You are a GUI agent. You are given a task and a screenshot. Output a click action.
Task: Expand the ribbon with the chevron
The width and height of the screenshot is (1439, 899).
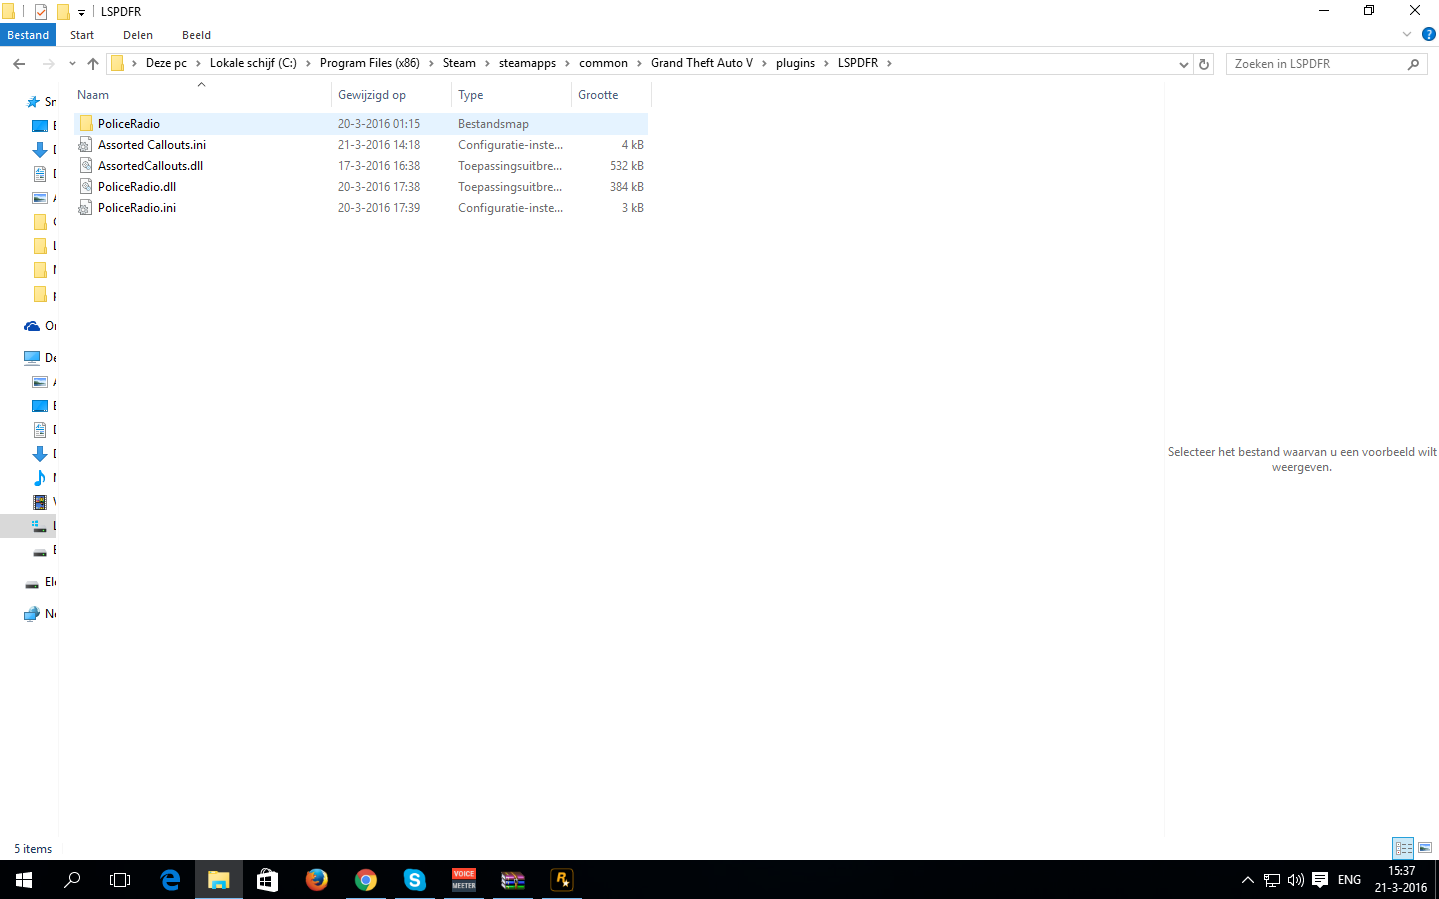click(1407, 34)
